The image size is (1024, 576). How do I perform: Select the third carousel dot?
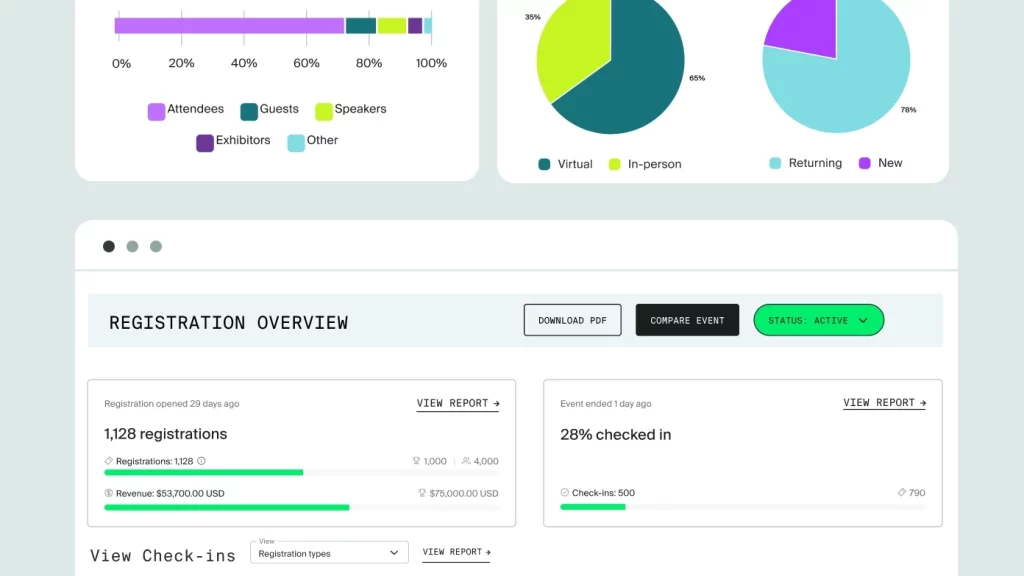[156, 246]
